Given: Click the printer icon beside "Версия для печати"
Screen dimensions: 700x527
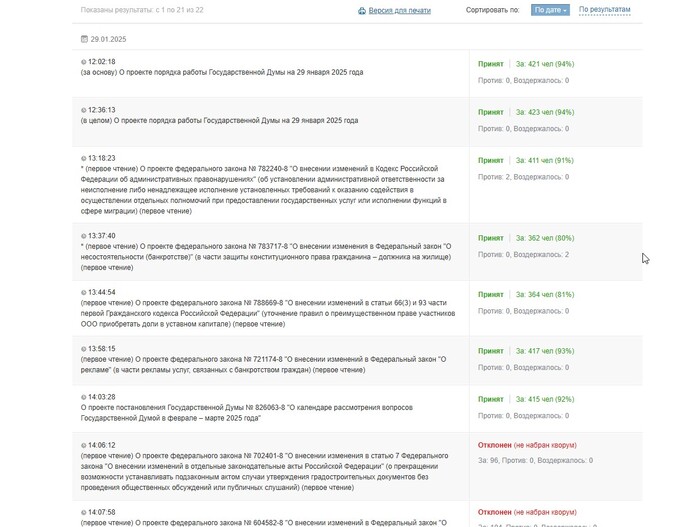Looking at the screenshot, I should [362, 11].
